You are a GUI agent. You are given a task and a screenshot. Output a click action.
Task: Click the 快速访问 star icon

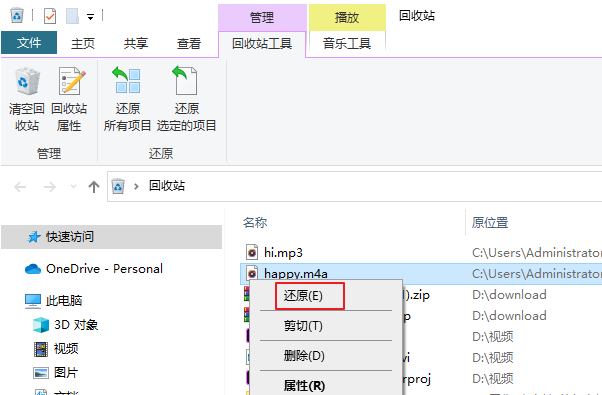(34, 237)
